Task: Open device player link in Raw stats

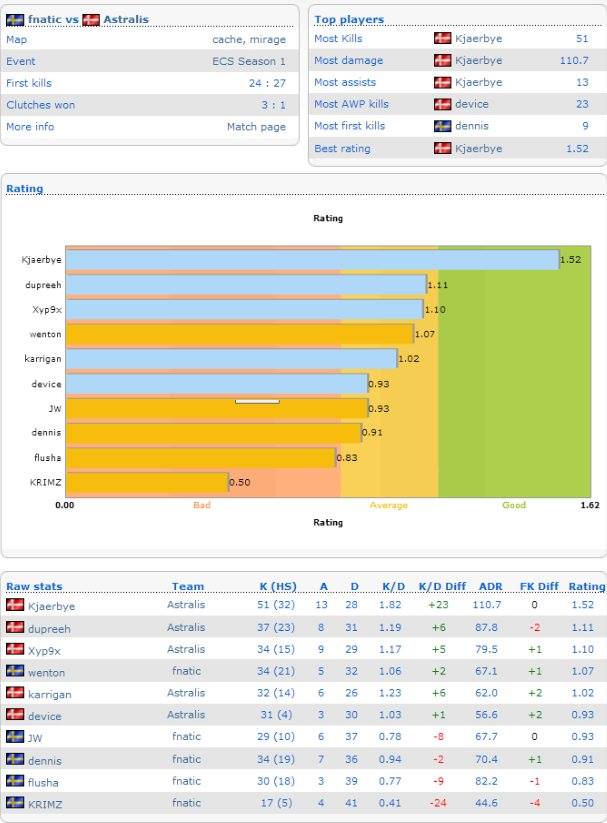Action: [x=45, y=716]
